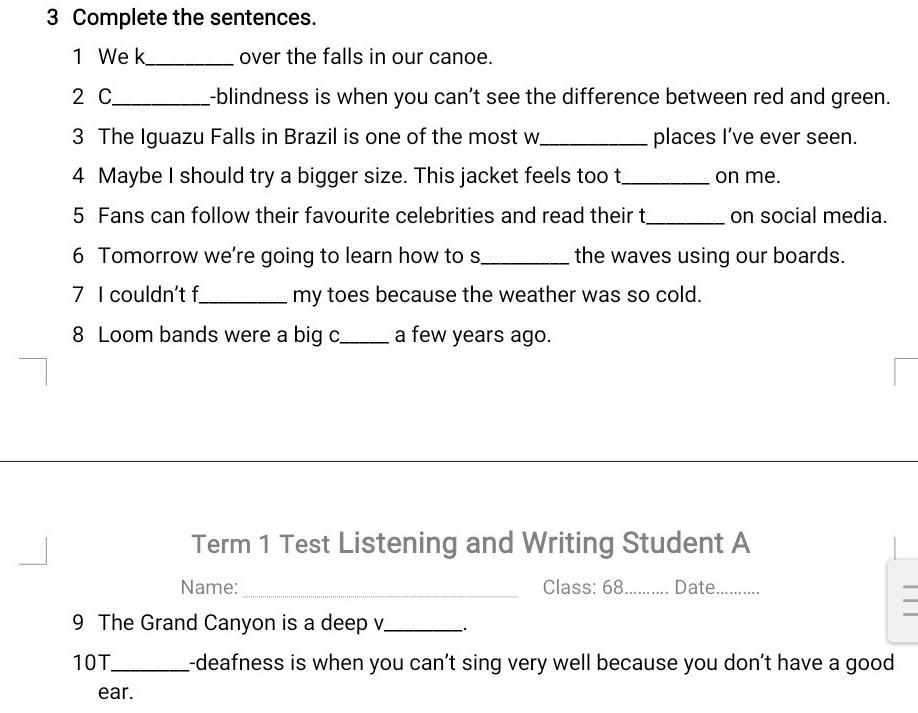
Task: Click the horizontal page break line
Action: click(x=459, y=461)
